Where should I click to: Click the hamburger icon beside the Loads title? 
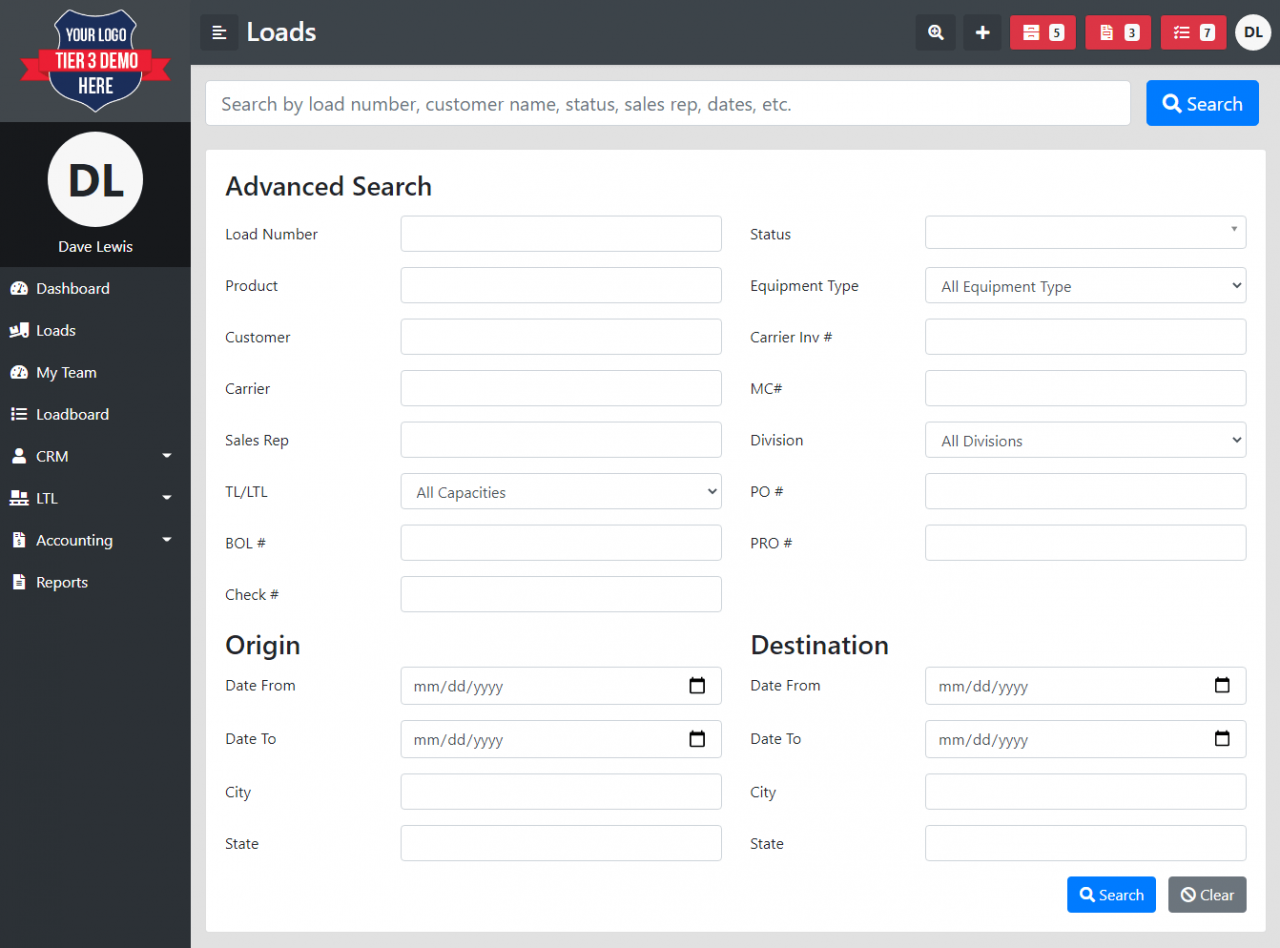tap(219, 32)
